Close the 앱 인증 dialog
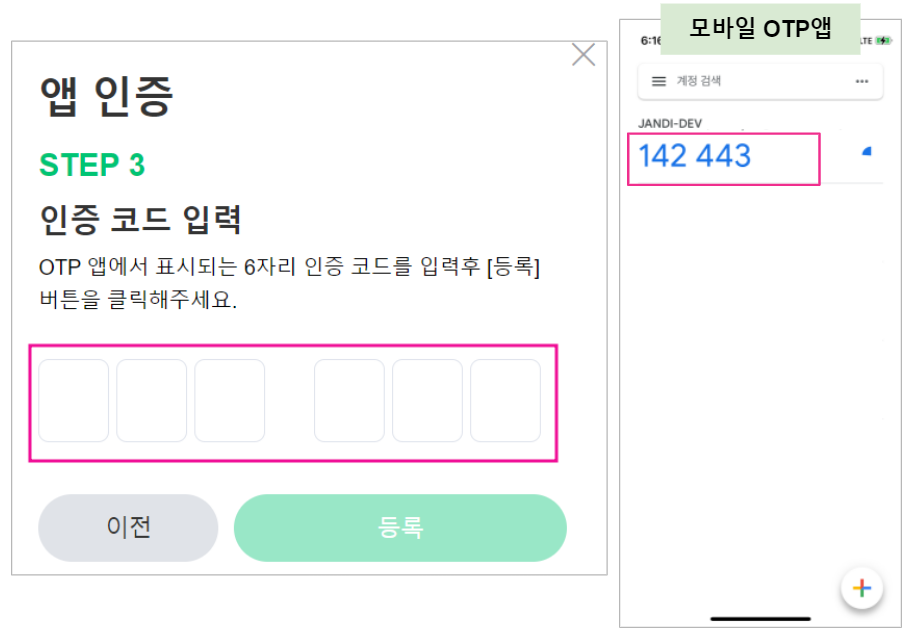 (x=583, y=55)
